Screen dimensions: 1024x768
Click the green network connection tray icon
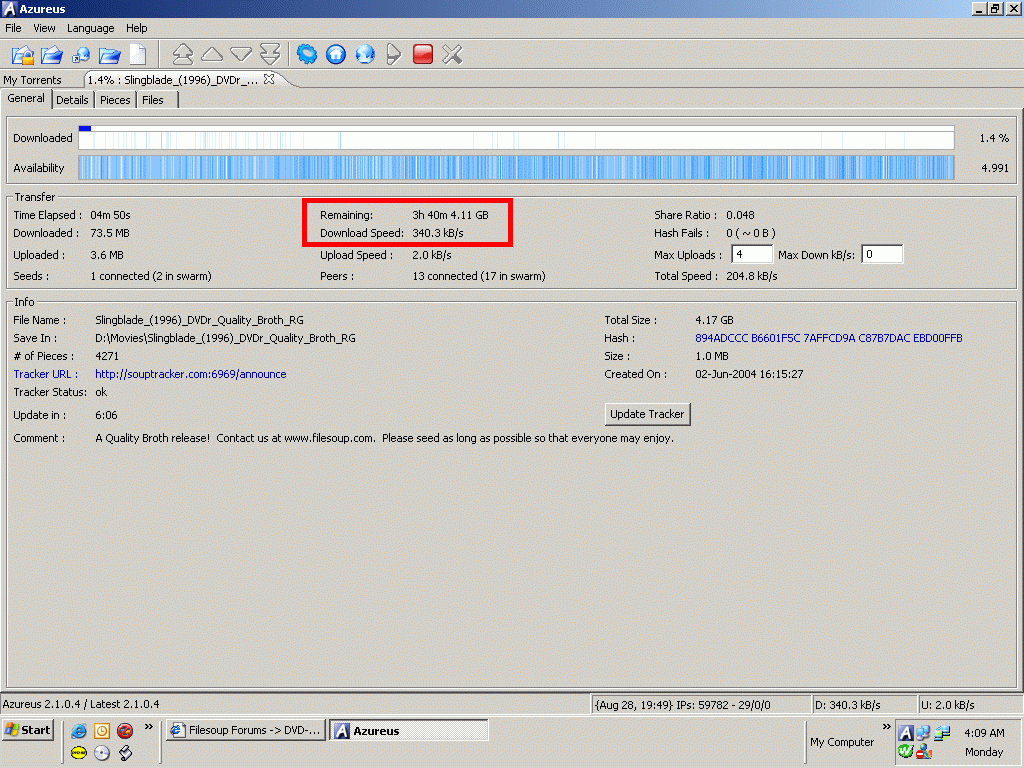[x=942, y=733]
